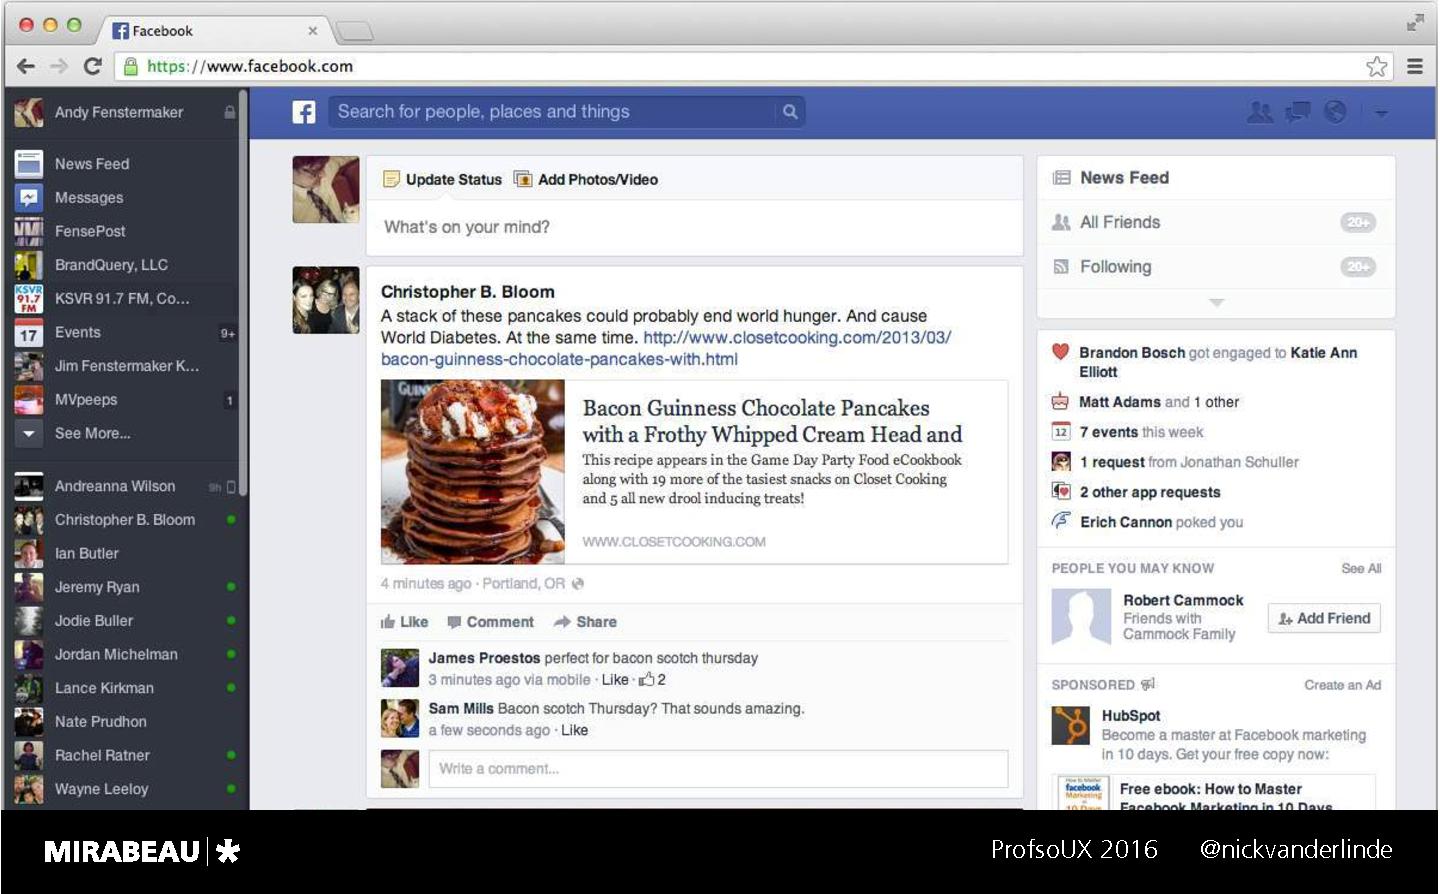Open the friend requests icon in the top bar
Viewport: 1440px width, 894px height.
click(x=1260, y=112)
